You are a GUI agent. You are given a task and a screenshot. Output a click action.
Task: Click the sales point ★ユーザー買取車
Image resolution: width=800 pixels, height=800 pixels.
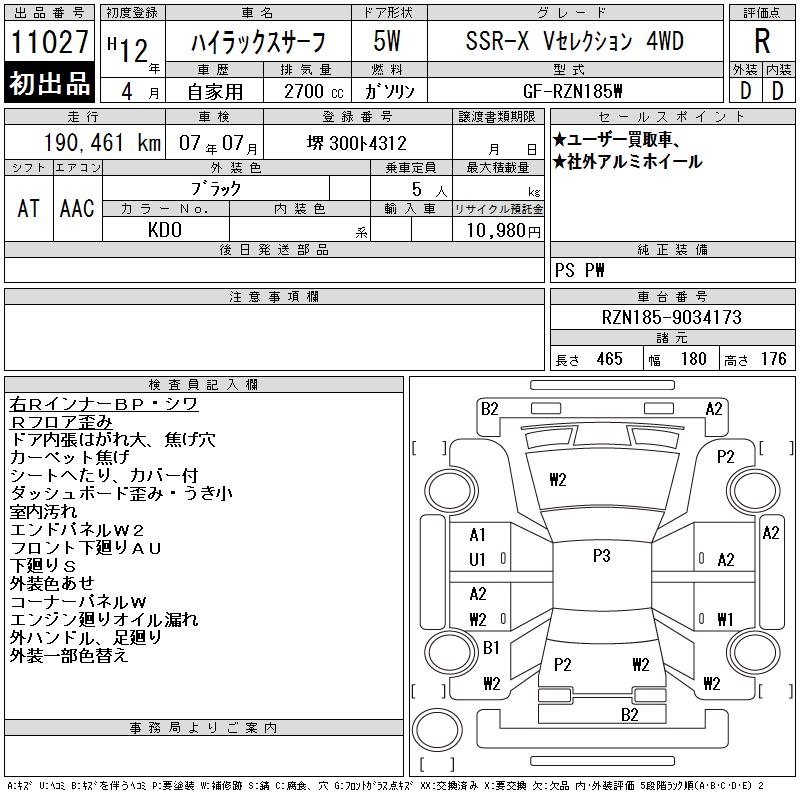(x=616, y=140)
